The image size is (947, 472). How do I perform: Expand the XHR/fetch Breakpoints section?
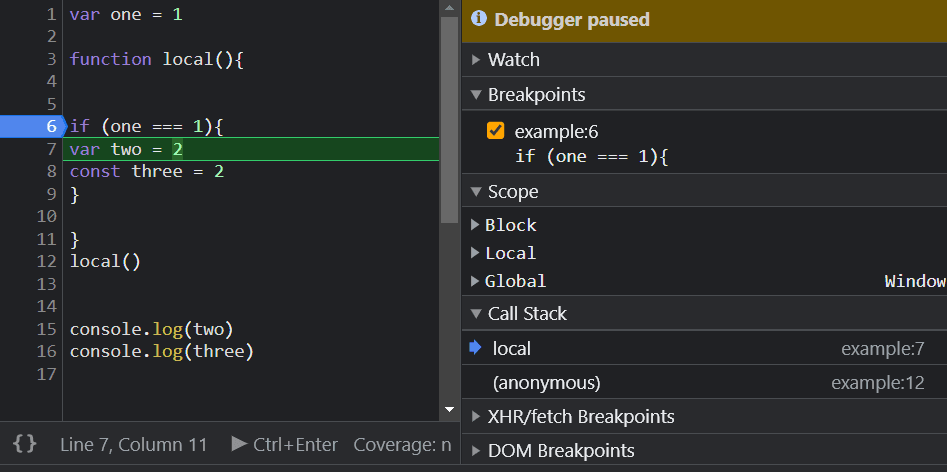coord(477,416)
